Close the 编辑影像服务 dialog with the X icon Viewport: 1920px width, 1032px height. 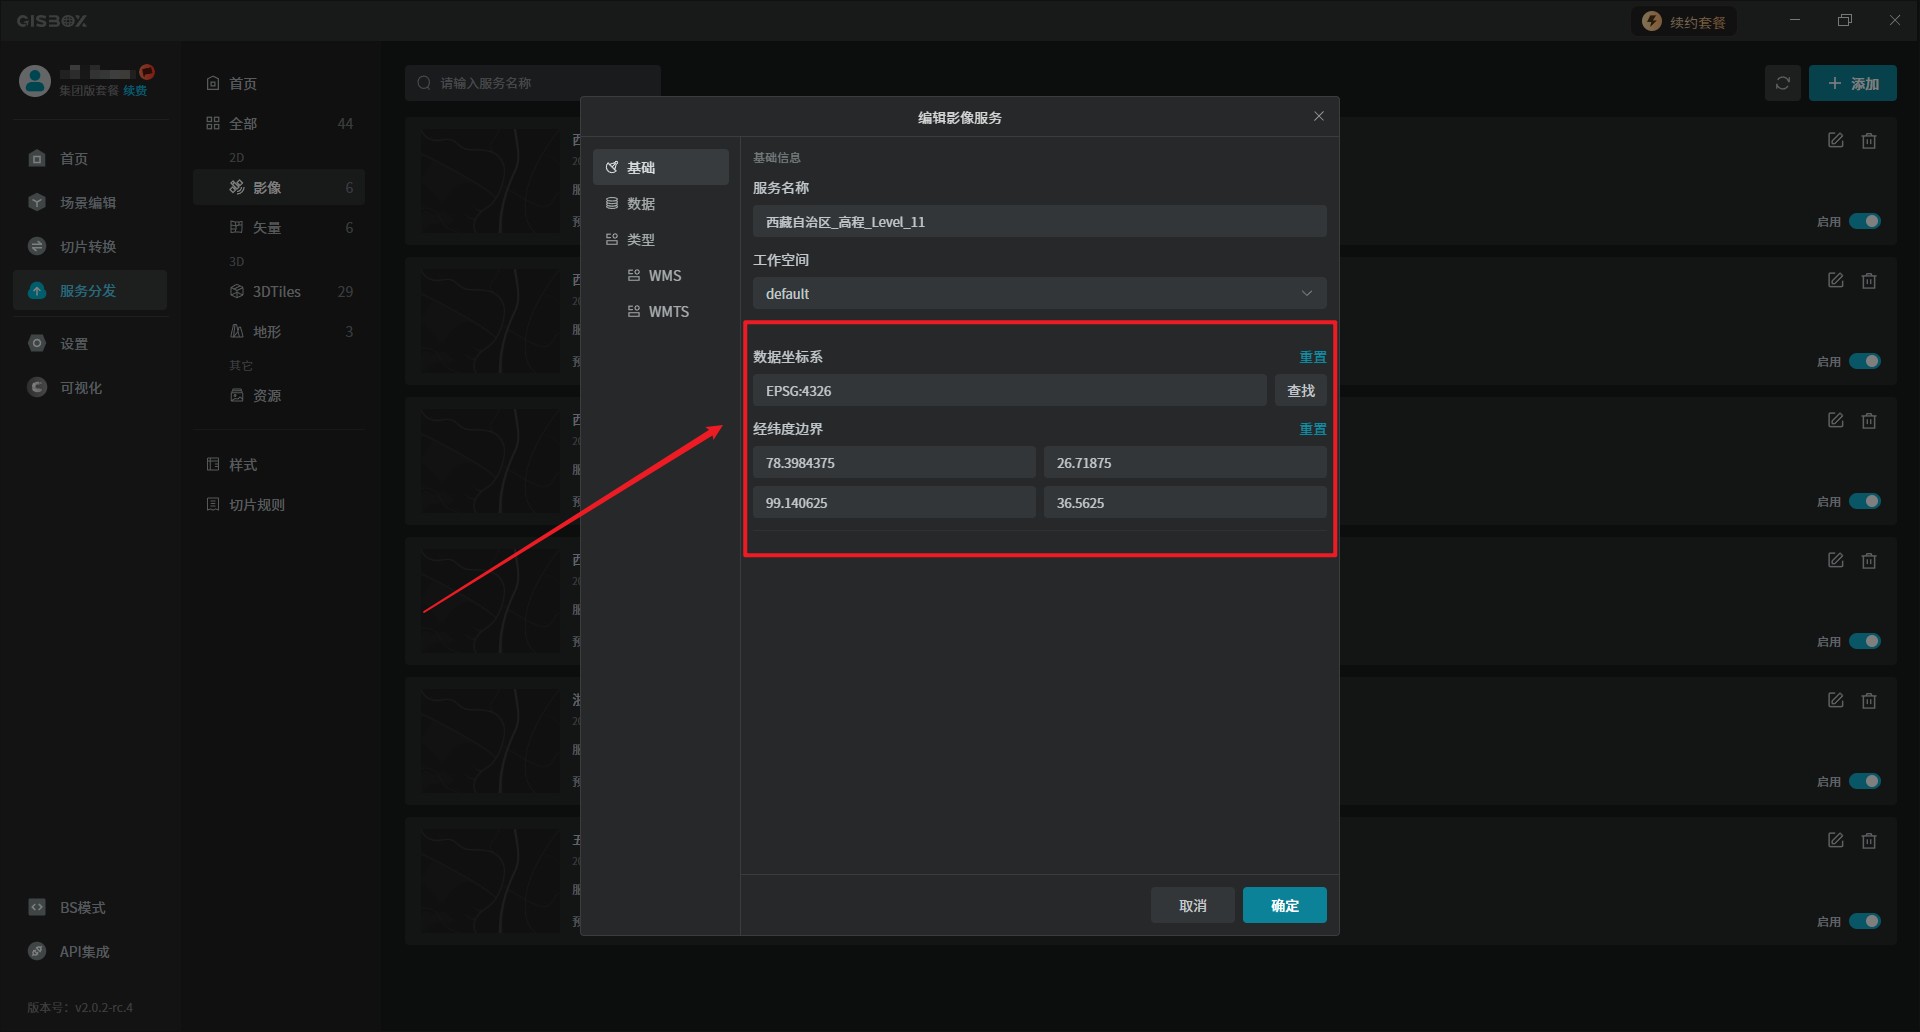point(1318,117)
